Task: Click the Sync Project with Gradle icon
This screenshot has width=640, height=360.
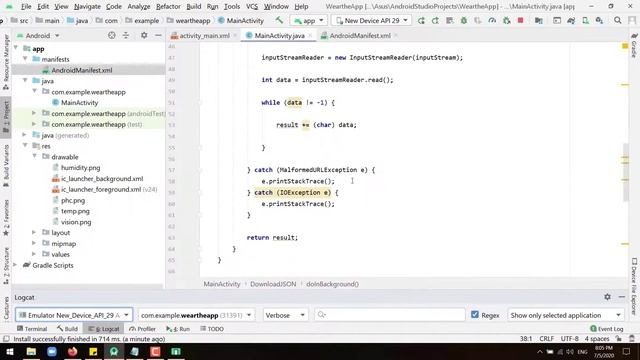Action: [x=571, y=20]
